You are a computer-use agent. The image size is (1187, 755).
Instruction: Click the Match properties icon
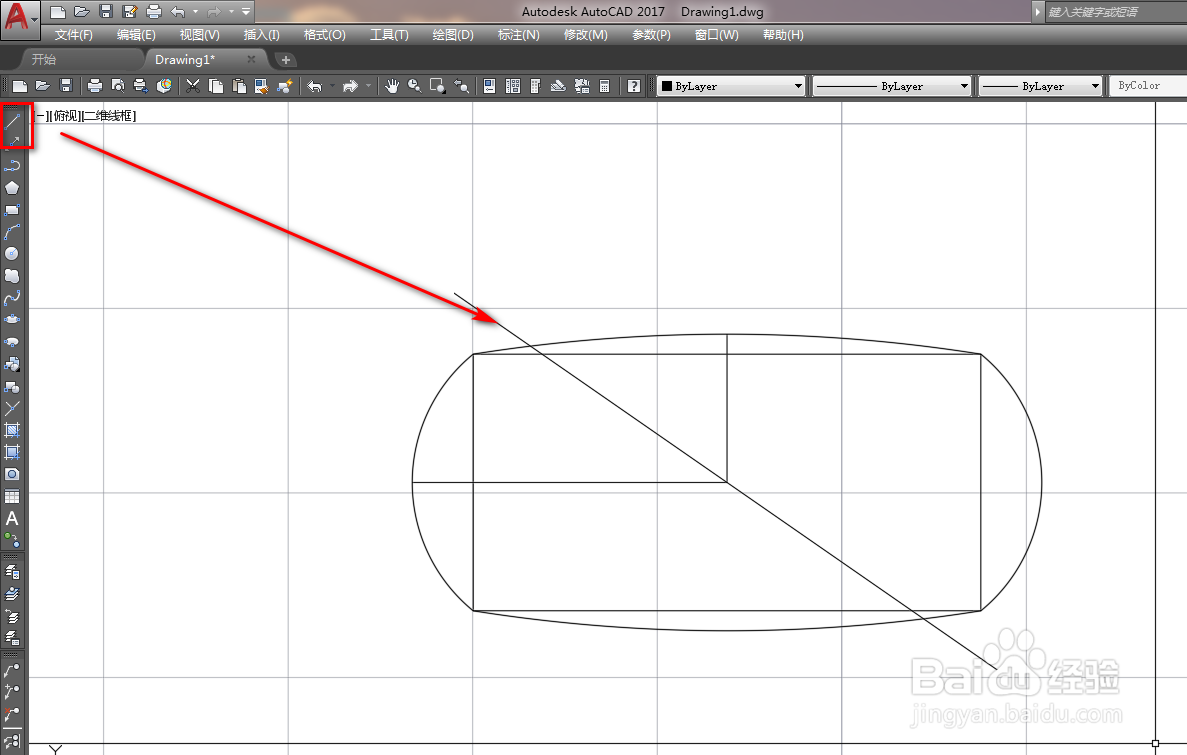tap(261, 86)
